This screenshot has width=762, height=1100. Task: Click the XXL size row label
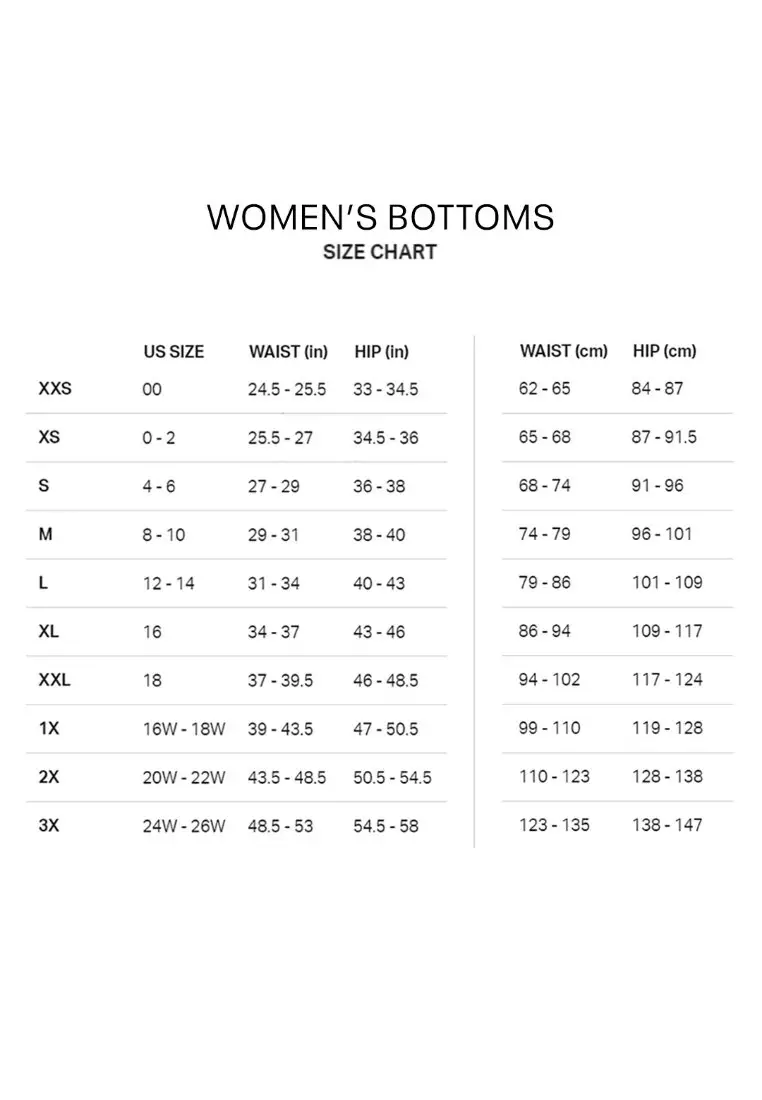click(55, 680)
